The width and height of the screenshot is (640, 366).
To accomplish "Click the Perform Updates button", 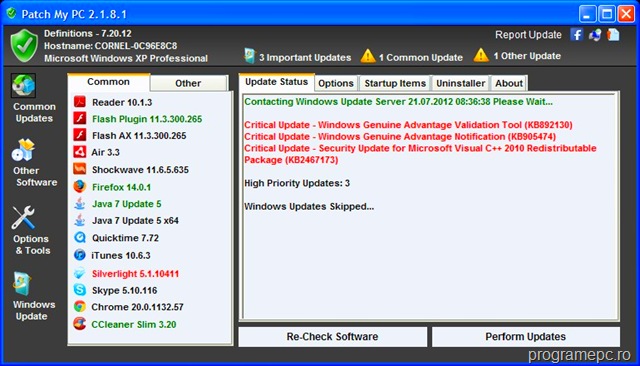I will (x=526, y=337).
